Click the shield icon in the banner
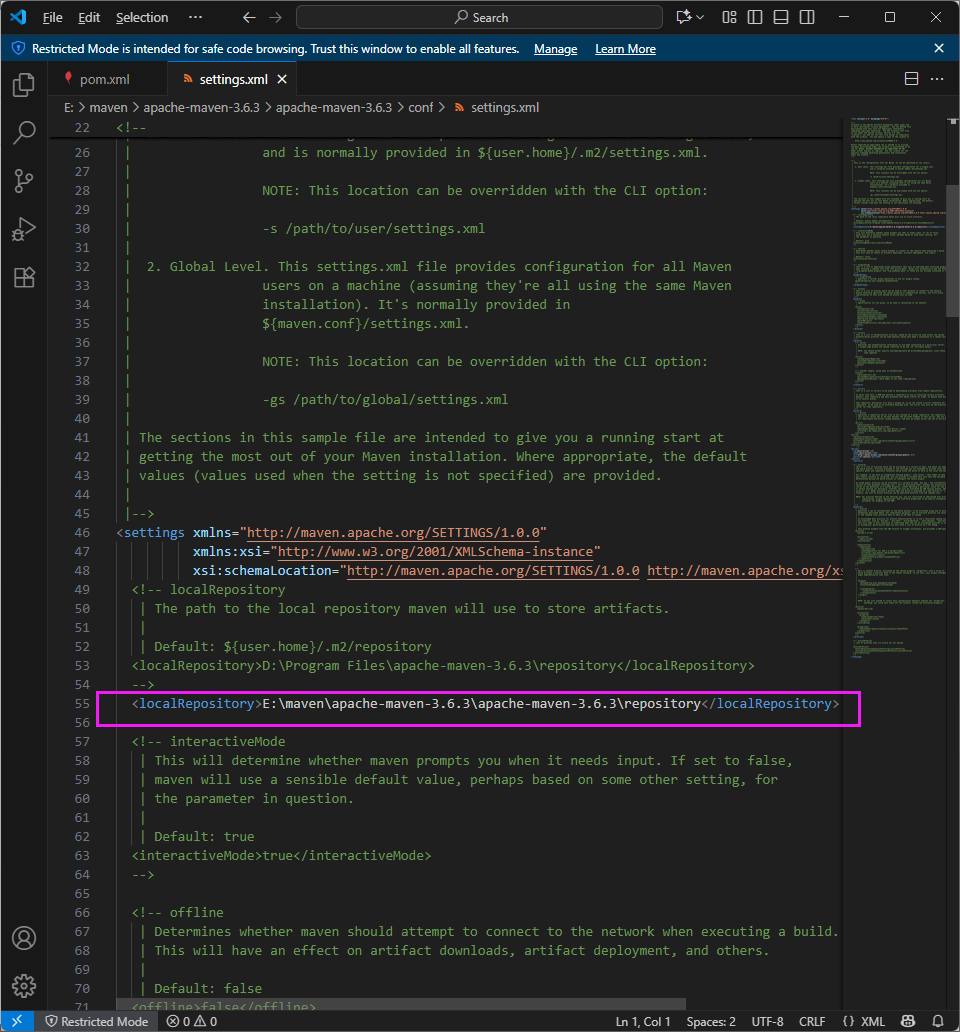The image size is (960, 1032). (18, 48)
